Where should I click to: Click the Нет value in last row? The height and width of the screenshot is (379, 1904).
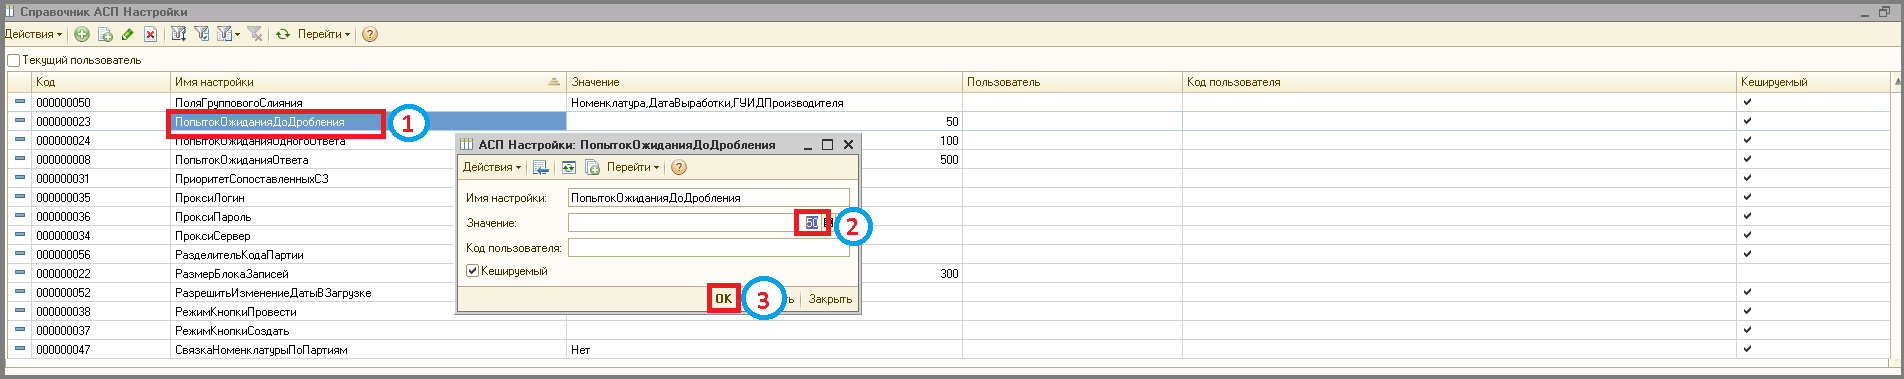click(580, 350)
